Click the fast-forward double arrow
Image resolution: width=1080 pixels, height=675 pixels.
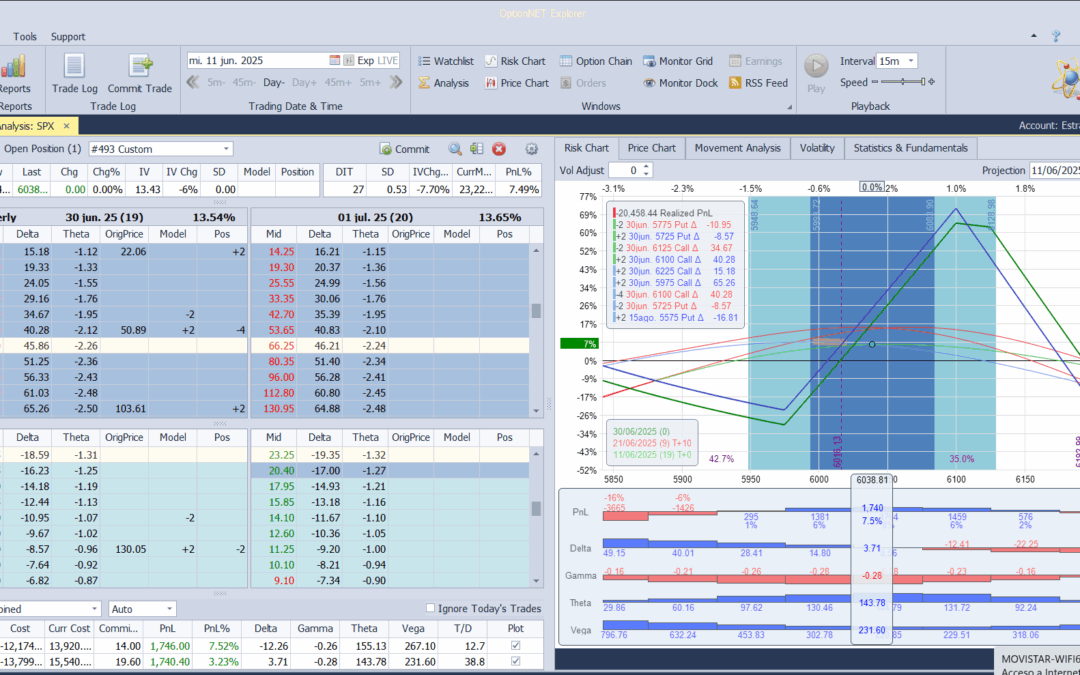pos(395,82)
